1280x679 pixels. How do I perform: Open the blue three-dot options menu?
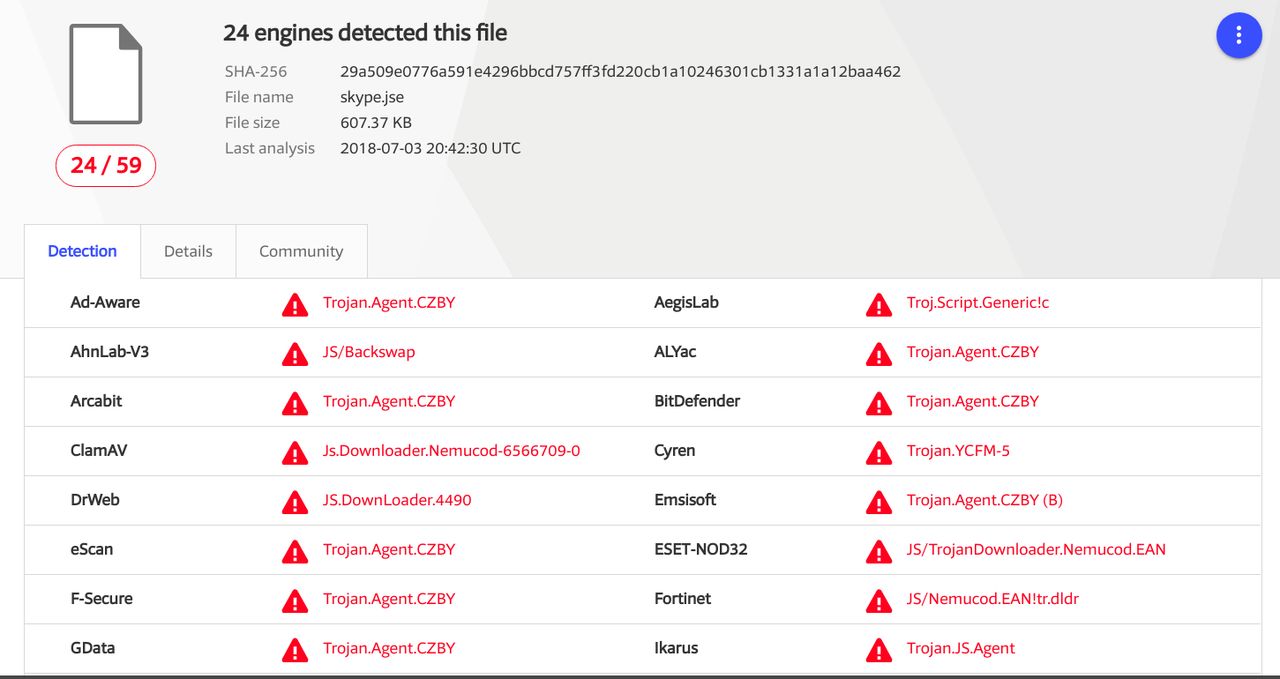(x=1239, y=36)
